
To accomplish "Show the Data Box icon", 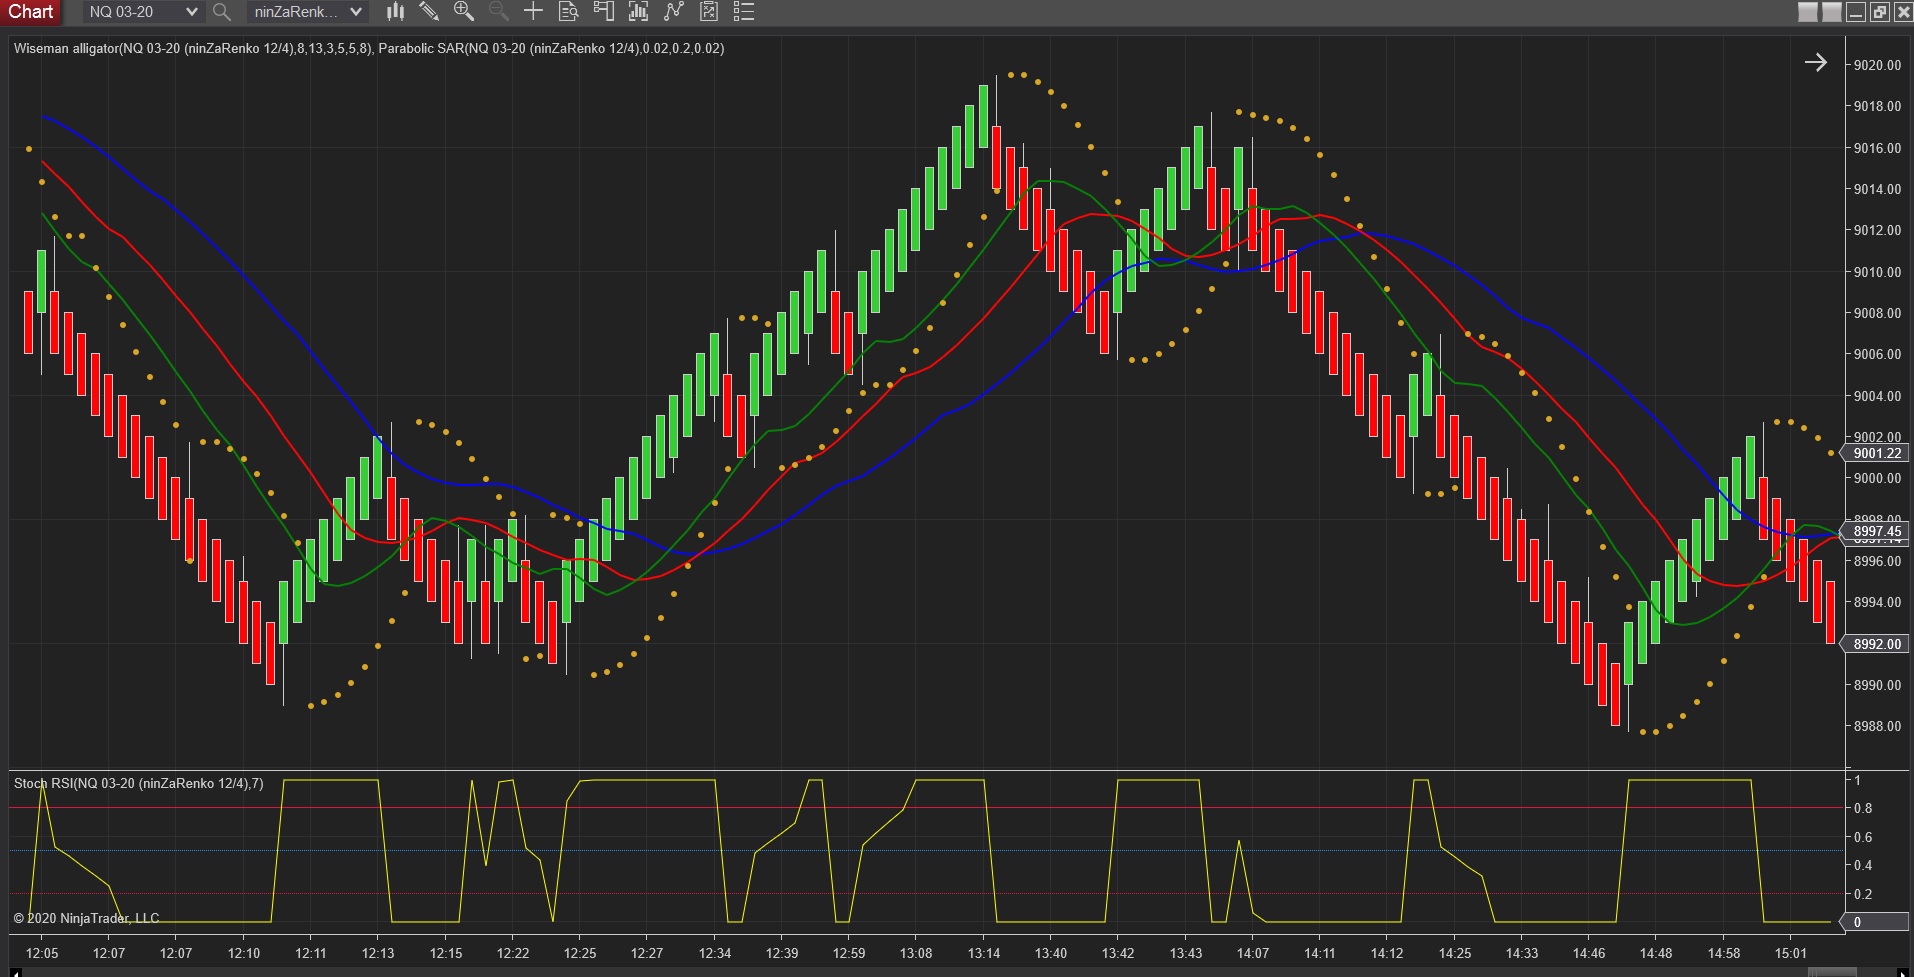I will (x=568, y=12).
